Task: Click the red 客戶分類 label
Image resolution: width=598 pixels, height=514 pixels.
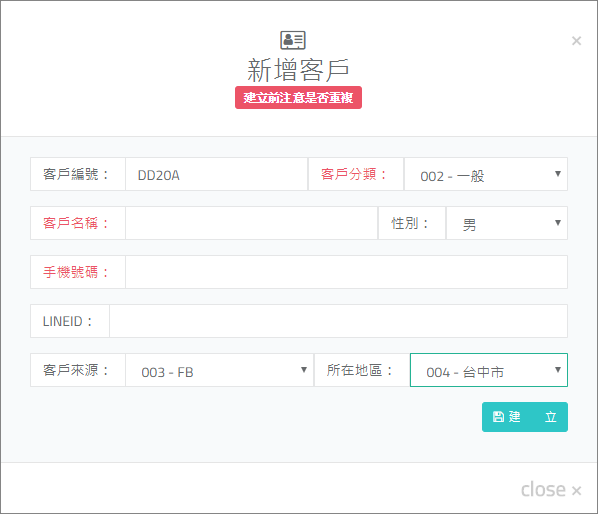Action: click(x=354, y=174)
